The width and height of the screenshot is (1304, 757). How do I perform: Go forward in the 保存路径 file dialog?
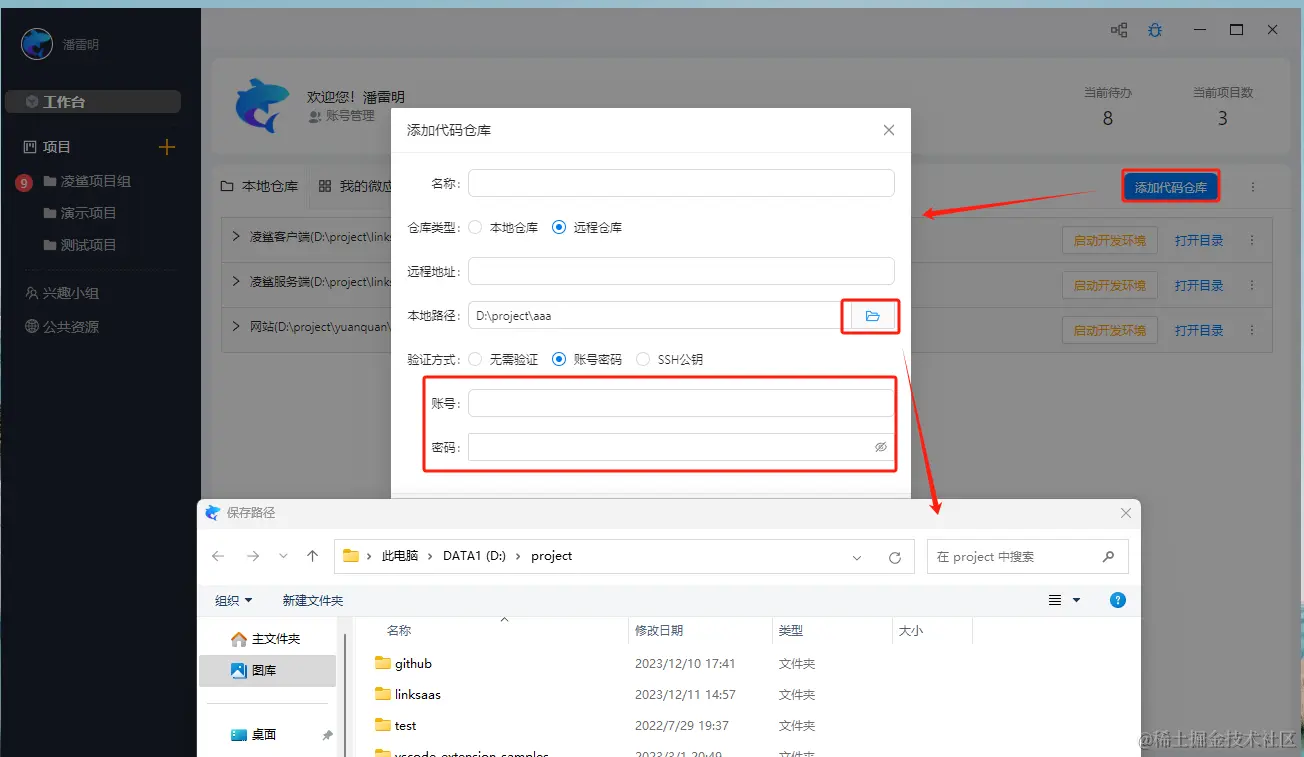tap(252, 556)
